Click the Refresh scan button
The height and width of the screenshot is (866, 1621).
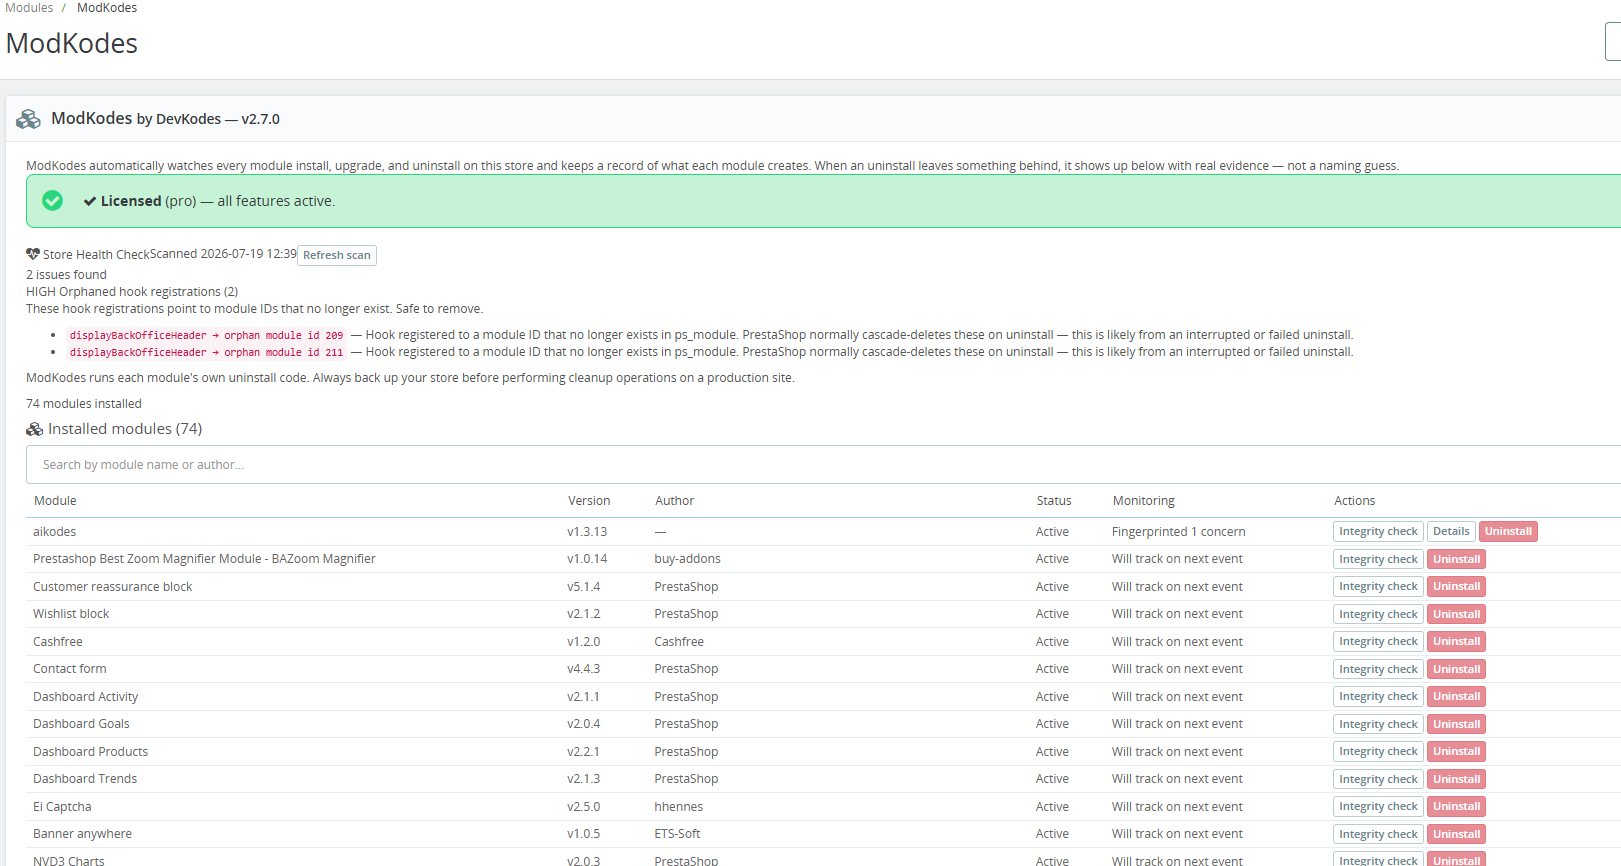[337, 255]
